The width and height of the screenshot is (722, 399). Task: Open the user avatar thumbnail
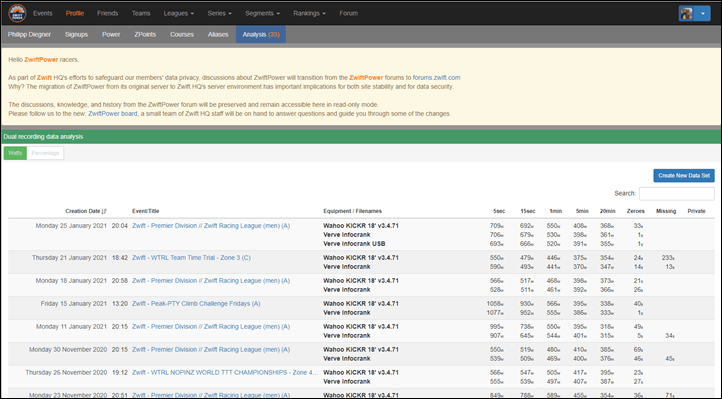click(687, 13)
